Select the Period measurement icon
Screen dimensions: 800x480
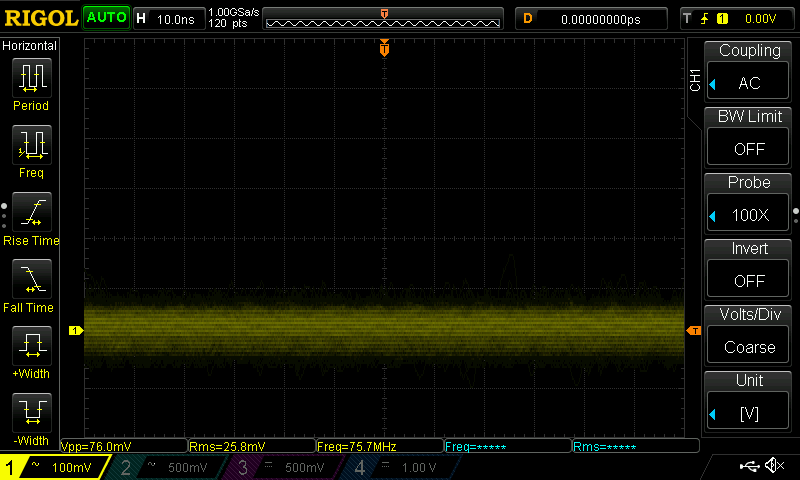[31, 78]
